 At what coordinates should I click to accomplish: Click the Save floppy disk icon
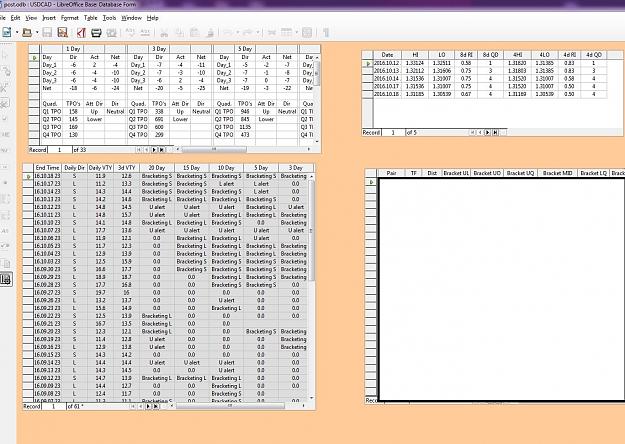[47, 32]
